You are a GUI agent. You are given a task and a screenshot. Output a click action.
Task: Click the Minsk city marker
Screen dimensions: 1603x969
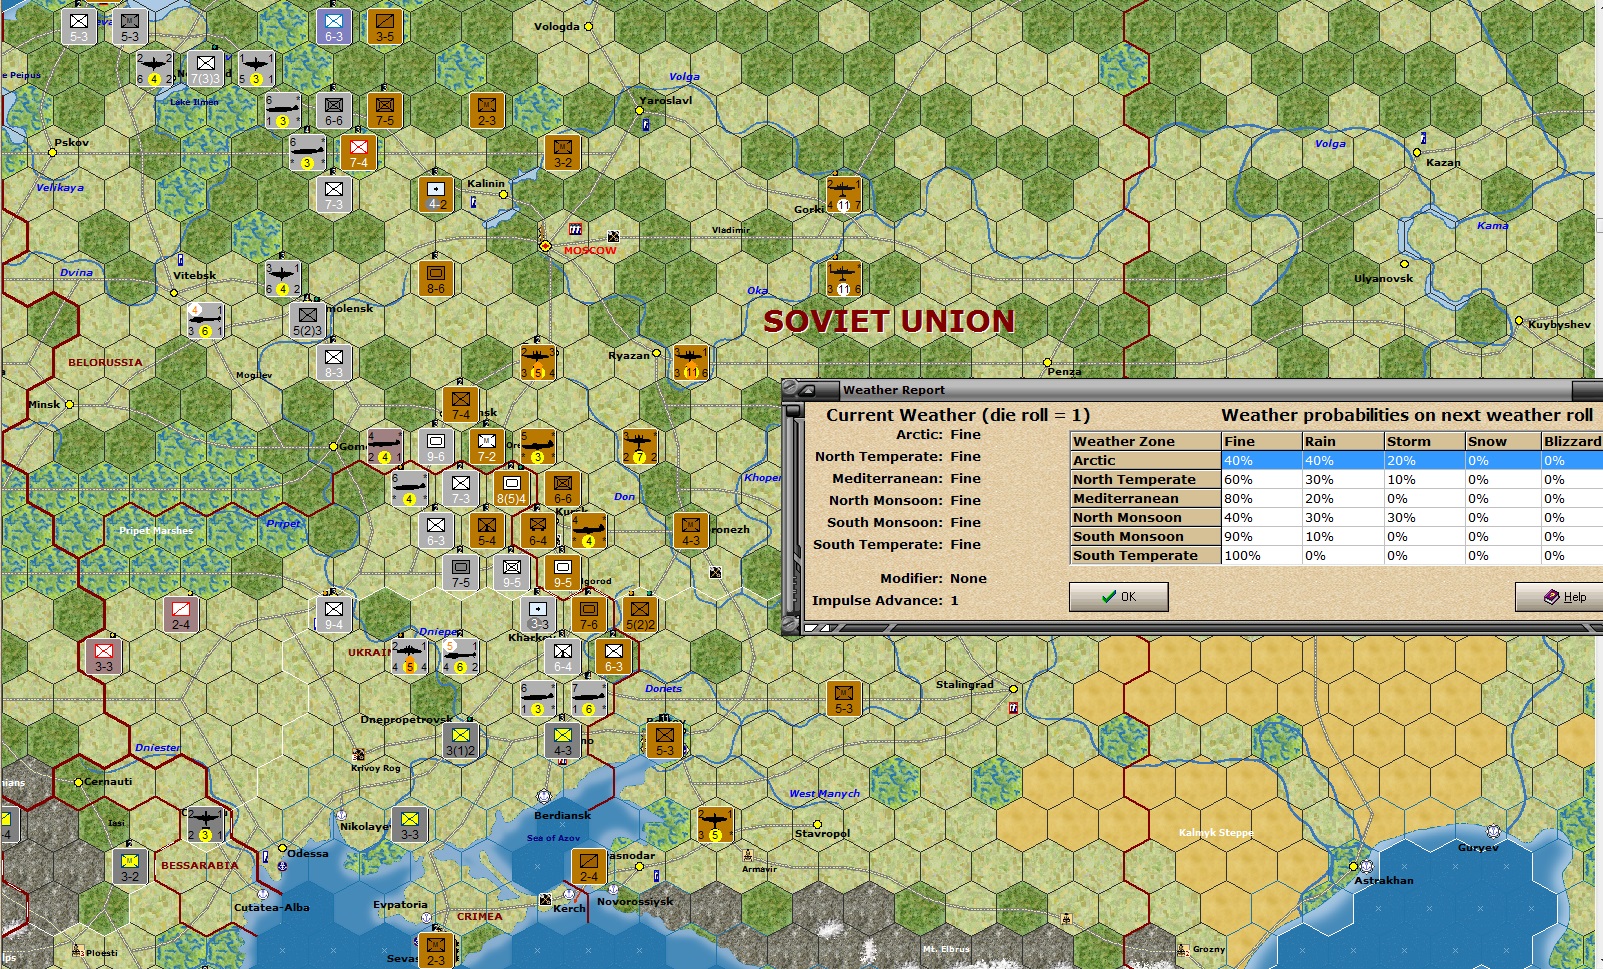pyautogui.click(x=69, y=405)
